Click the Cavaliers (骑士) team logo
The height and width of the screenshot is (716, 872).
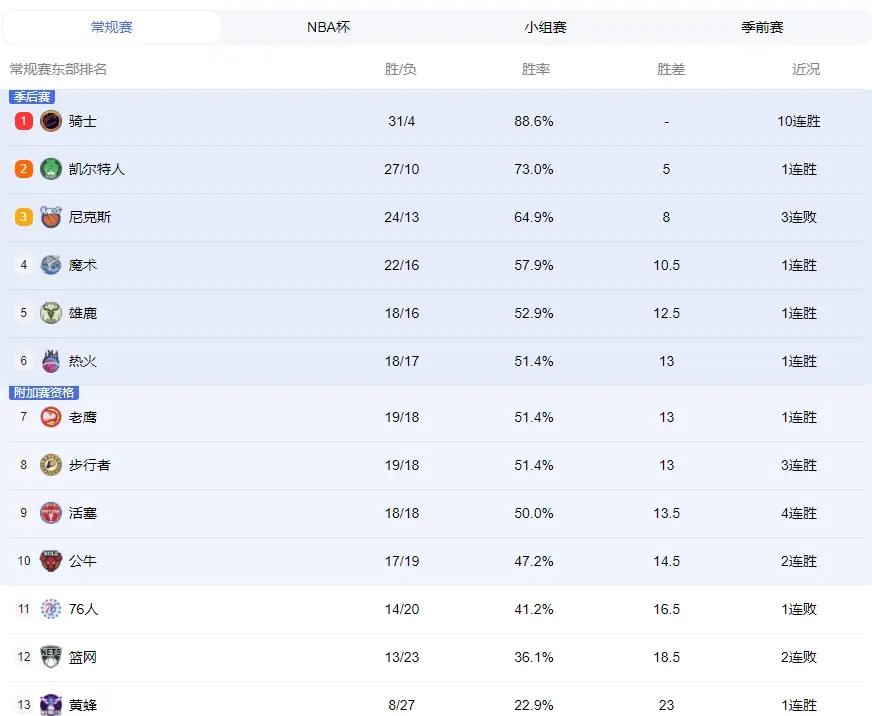51,121
